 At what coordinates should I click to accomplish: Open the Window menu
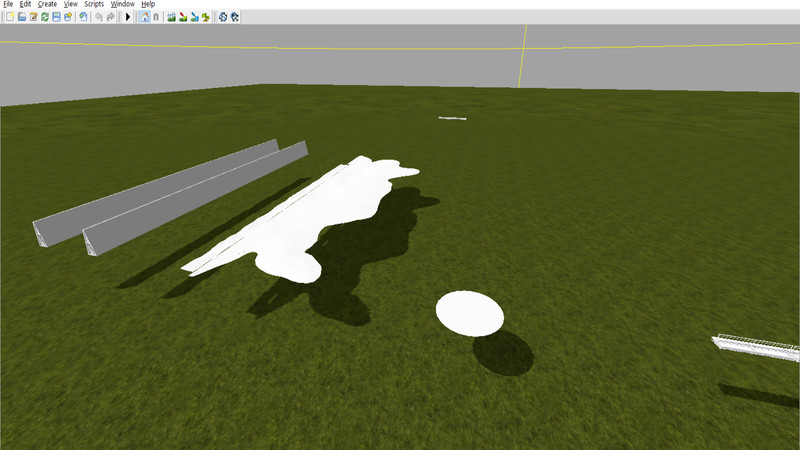coord(122,4)
